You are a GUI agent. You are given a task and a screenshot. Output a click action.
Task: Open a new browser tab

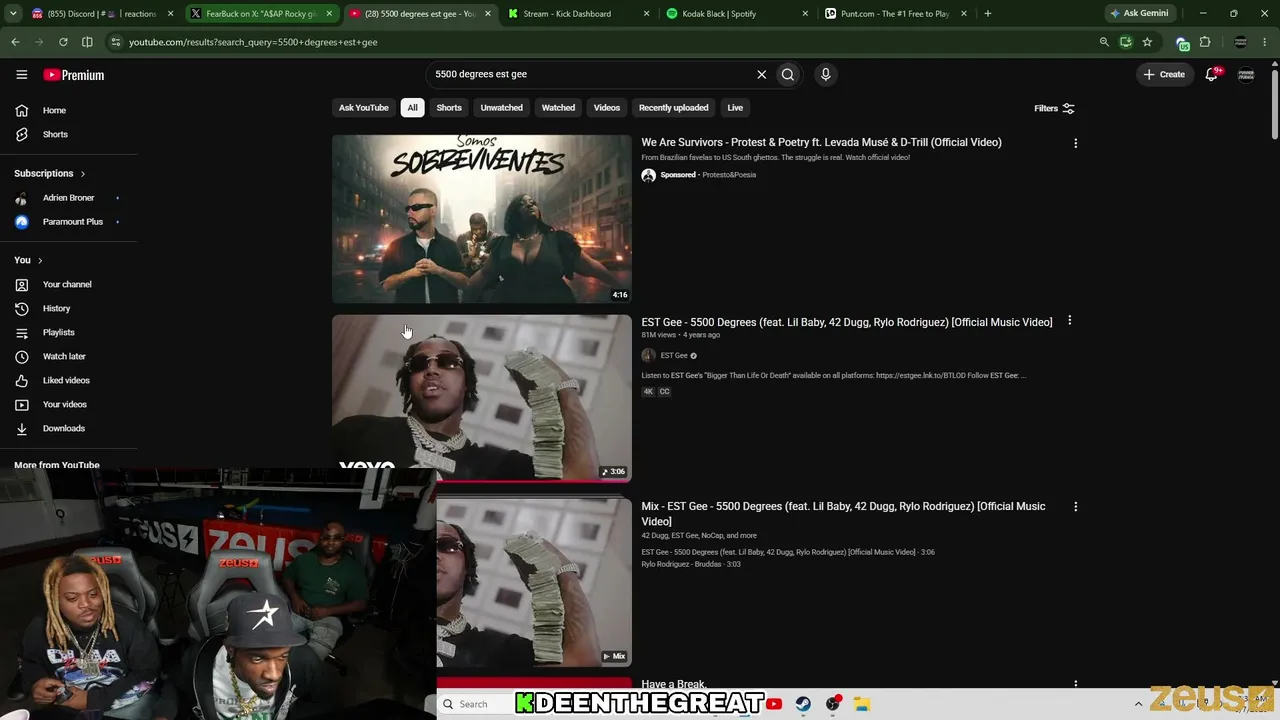point(987,14)
